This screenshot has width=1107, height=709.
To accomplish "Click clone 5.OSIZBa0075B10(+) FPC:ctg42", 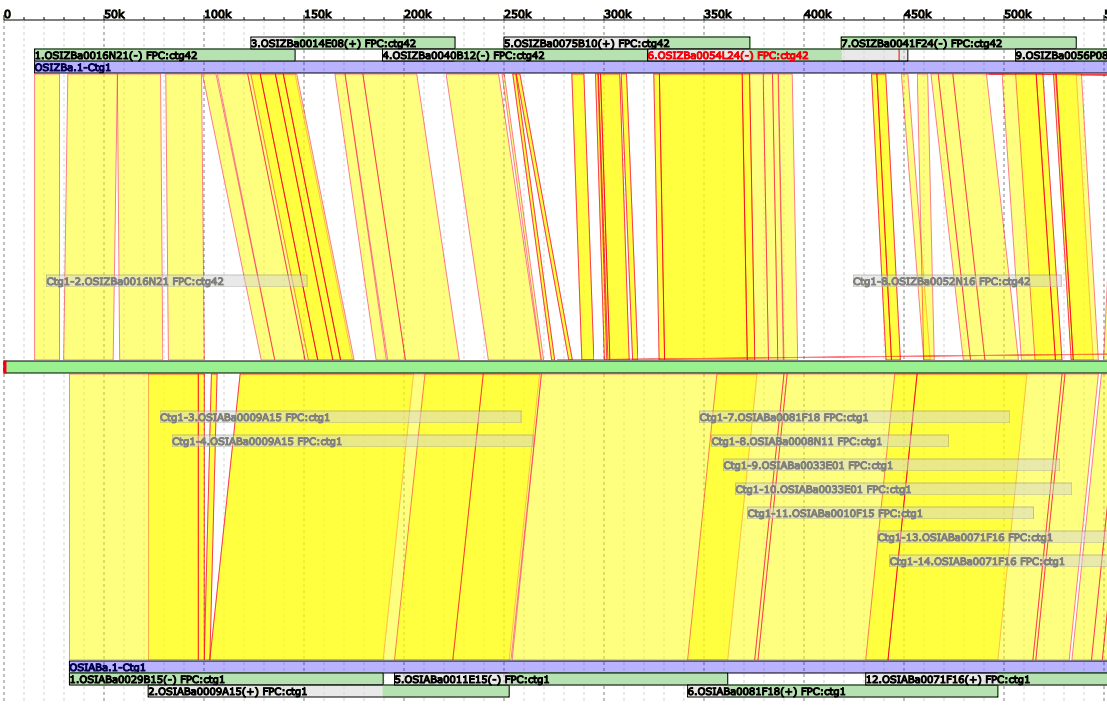I will click(x=586, y=43).
